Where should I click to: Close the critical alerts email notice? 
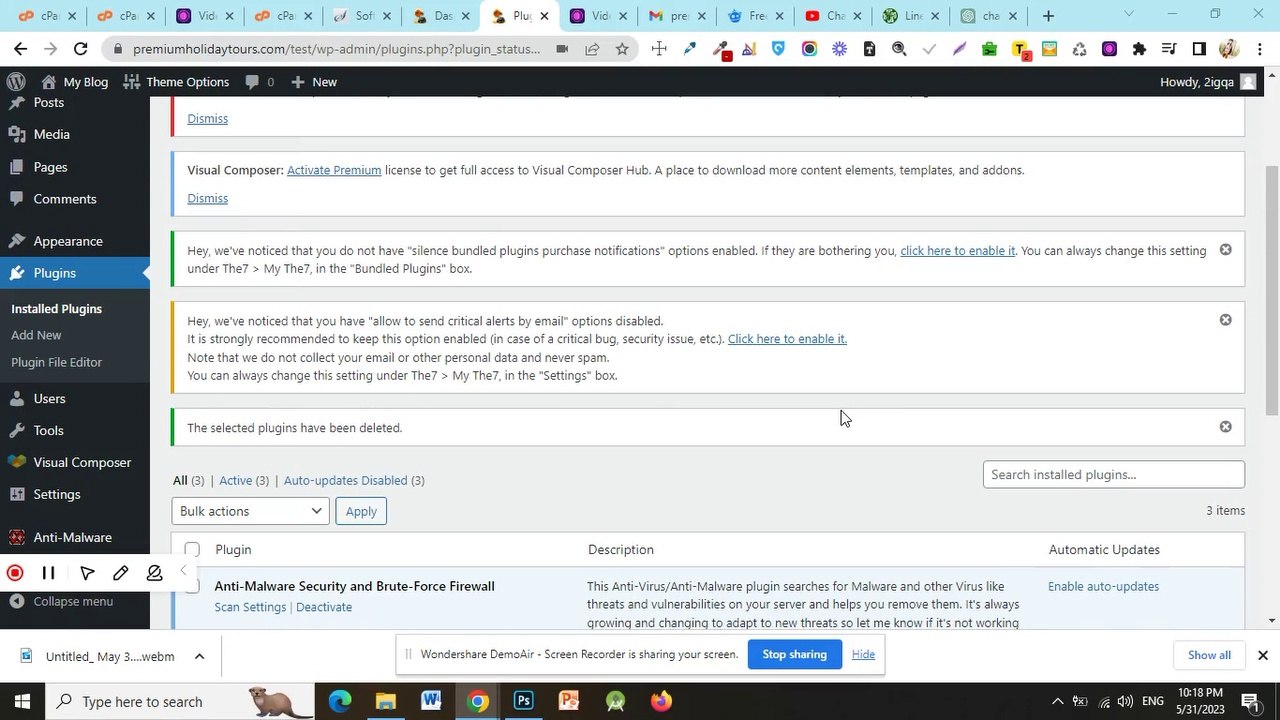[1225, 320]
